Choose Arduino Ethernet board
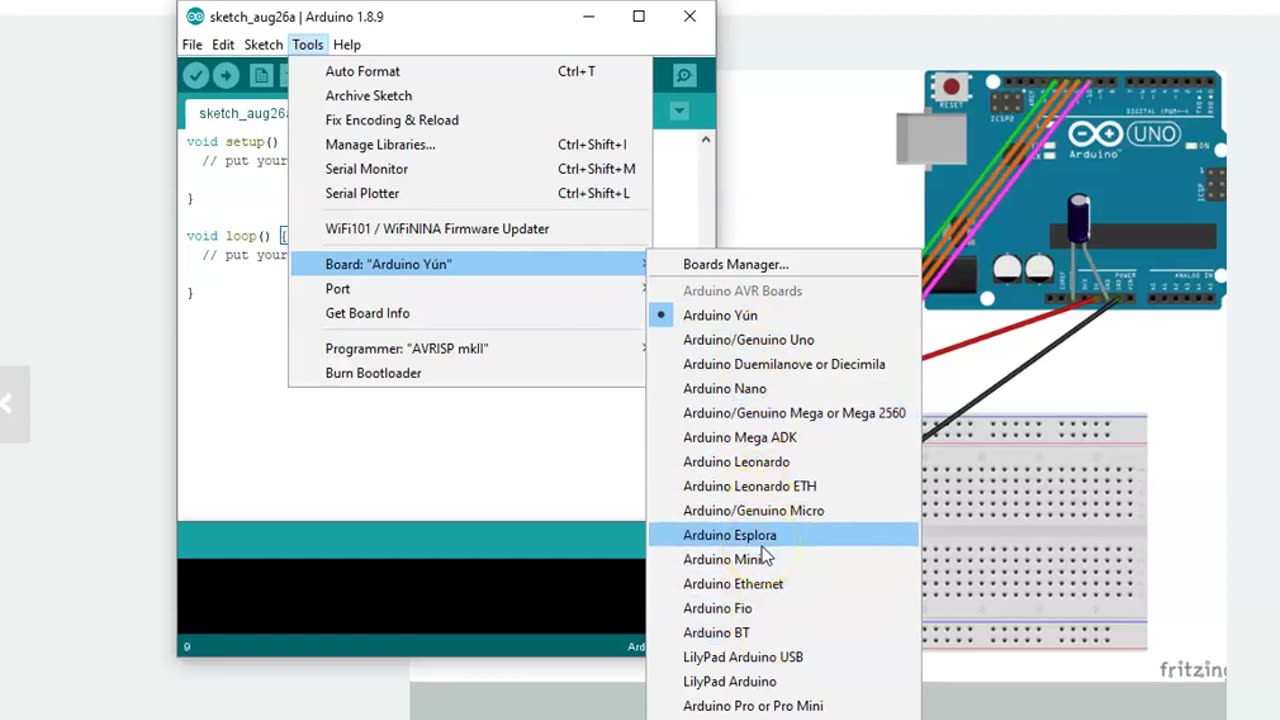 point(783,584)
